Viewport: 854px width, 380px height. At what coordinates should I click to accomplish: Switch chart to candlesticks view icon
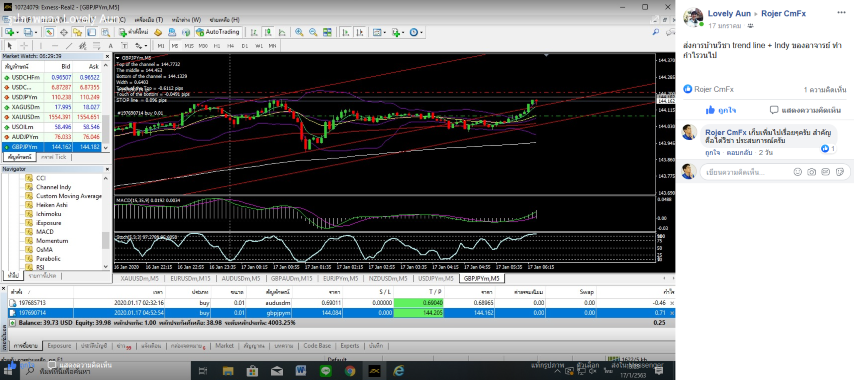point(267,32)
